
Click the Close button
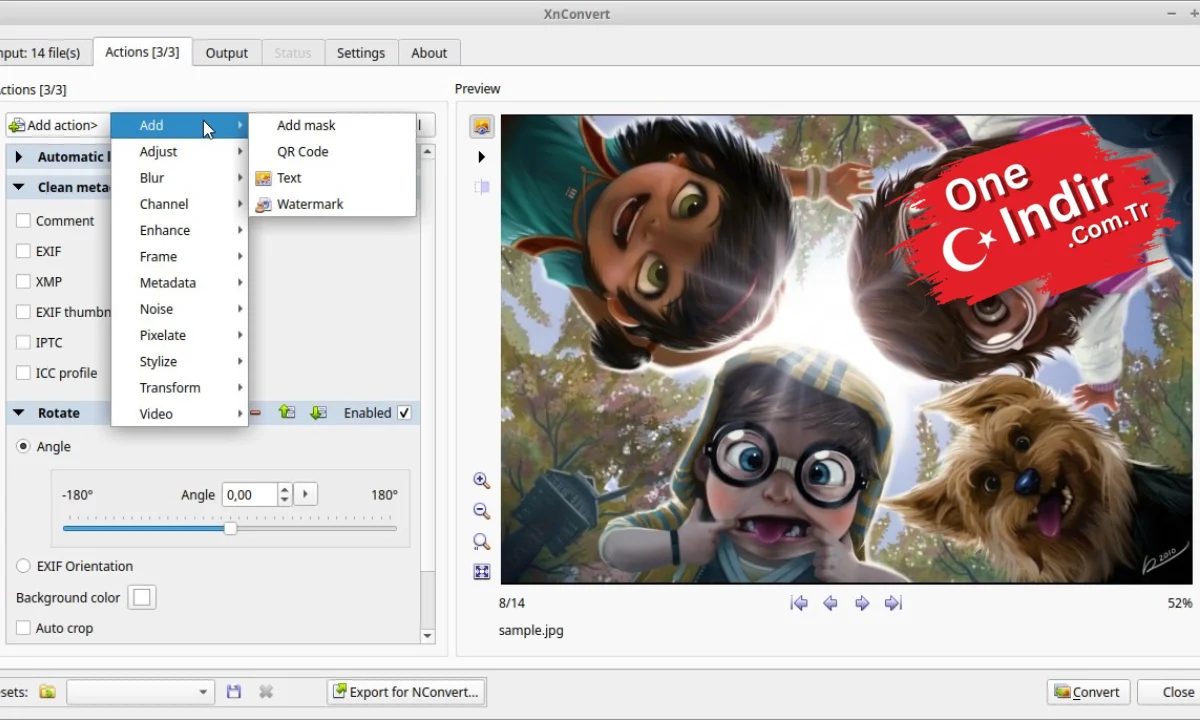1171,692
